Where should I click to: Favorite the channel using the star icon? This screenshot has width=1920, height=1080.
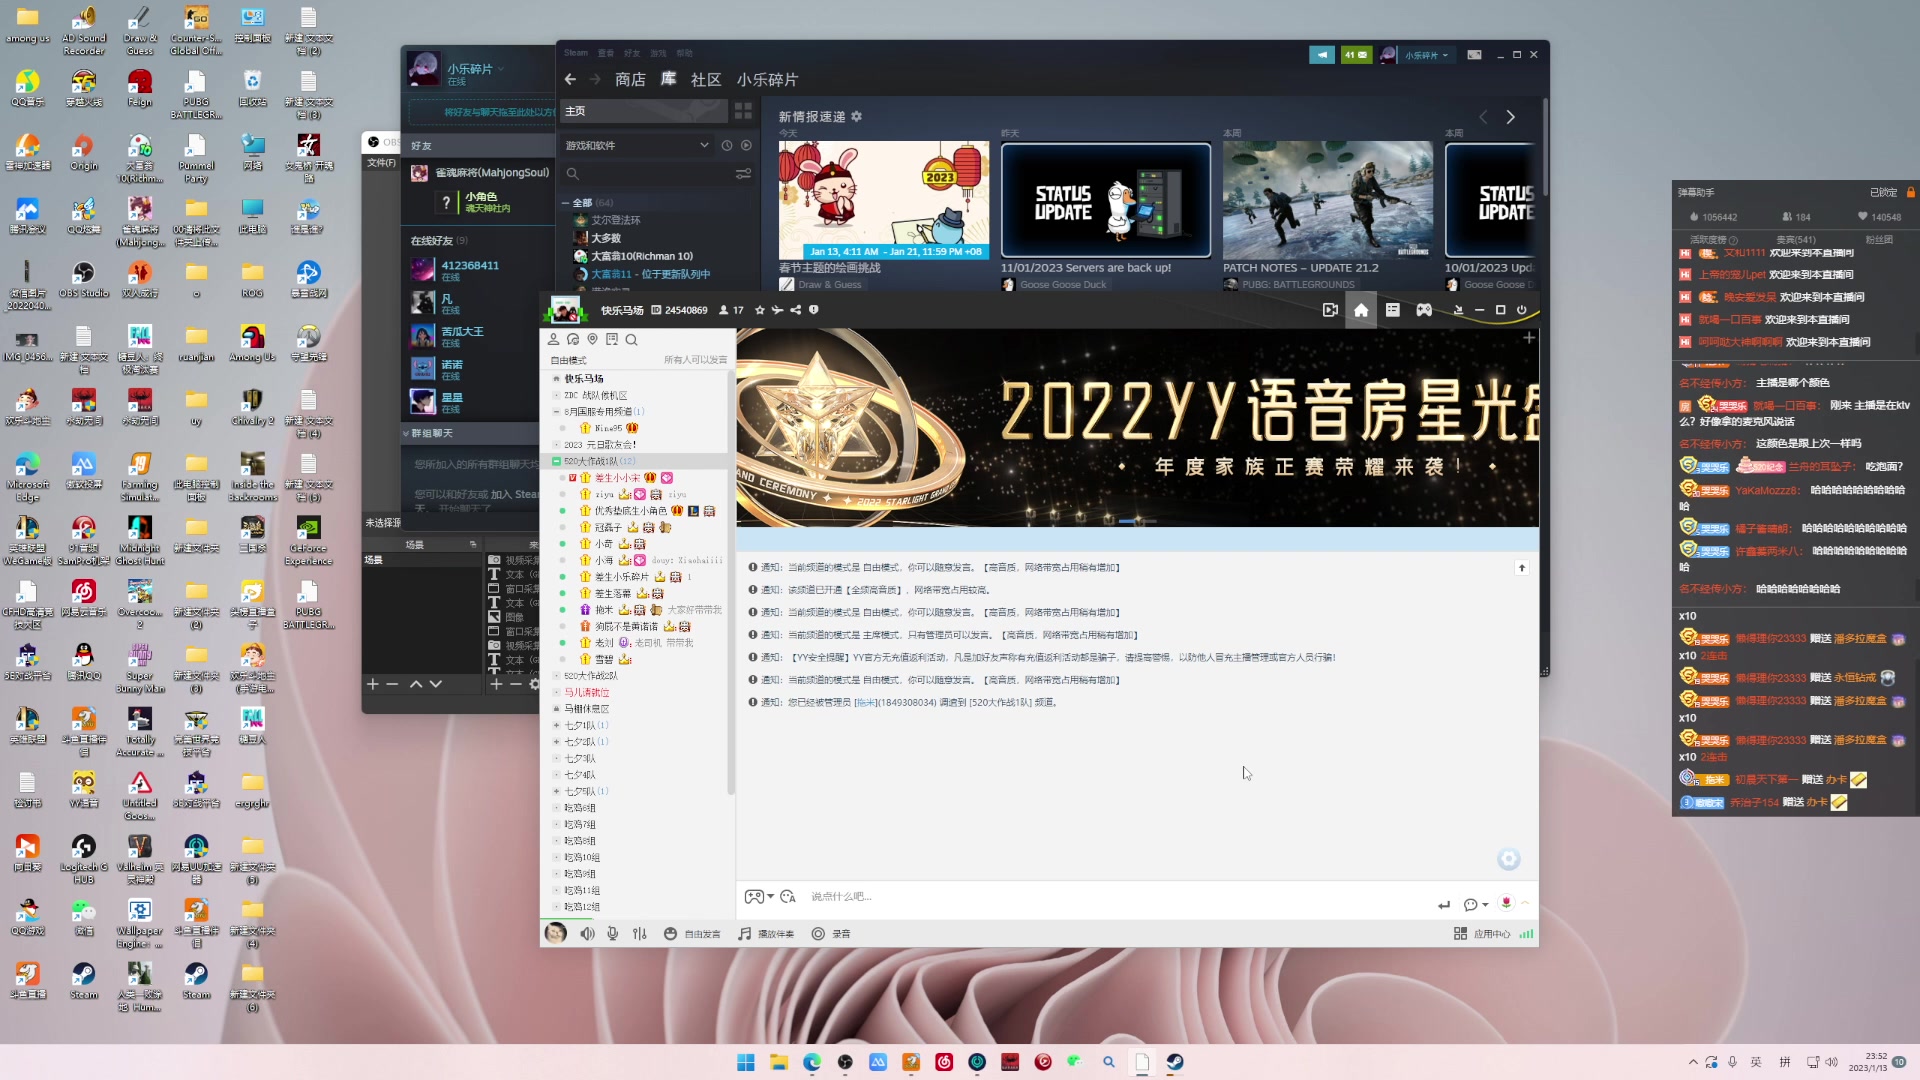tap(759, 310)
